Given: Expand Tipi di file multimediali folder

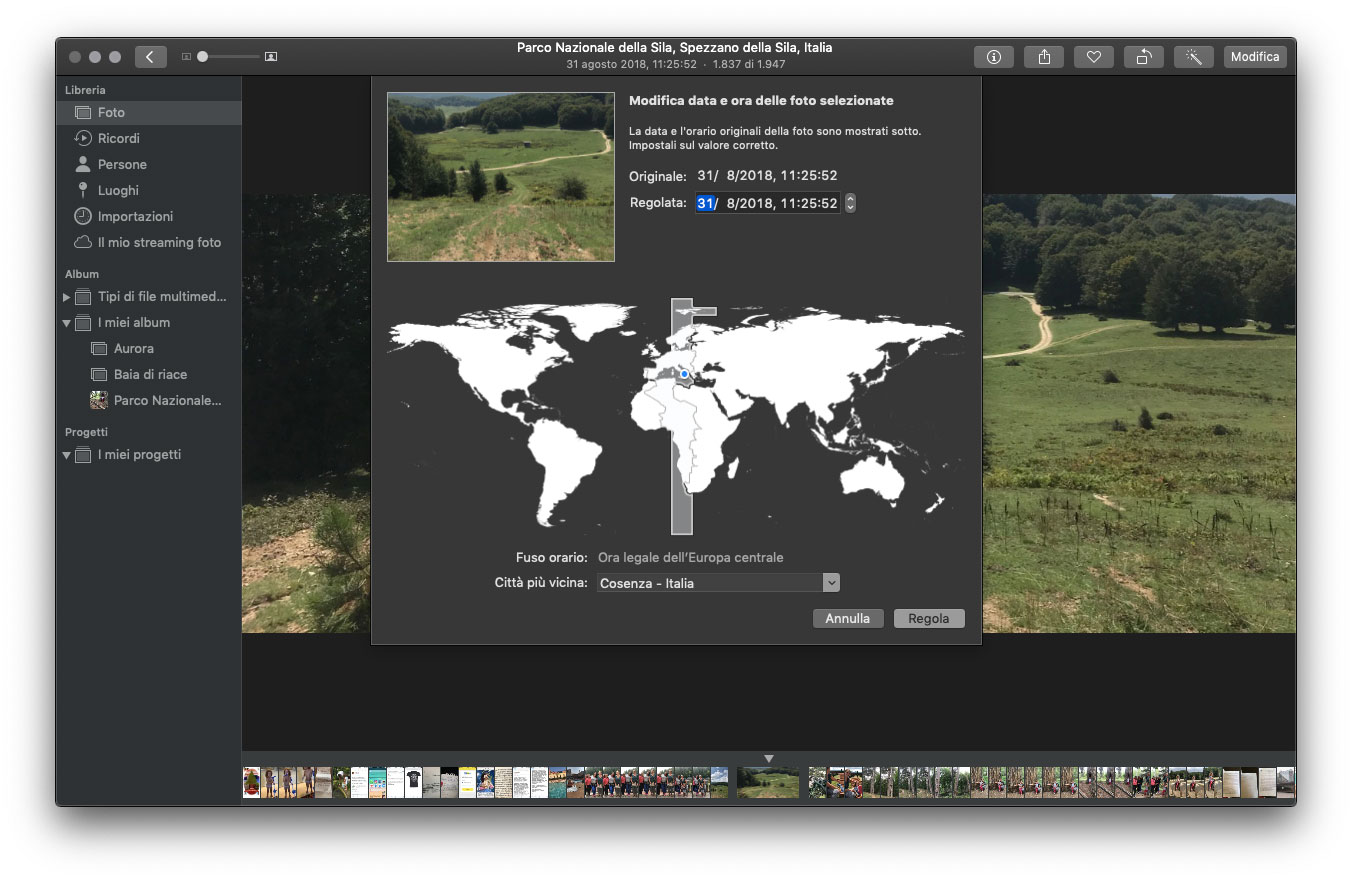Looking at the screenshot, I should 67,297.
